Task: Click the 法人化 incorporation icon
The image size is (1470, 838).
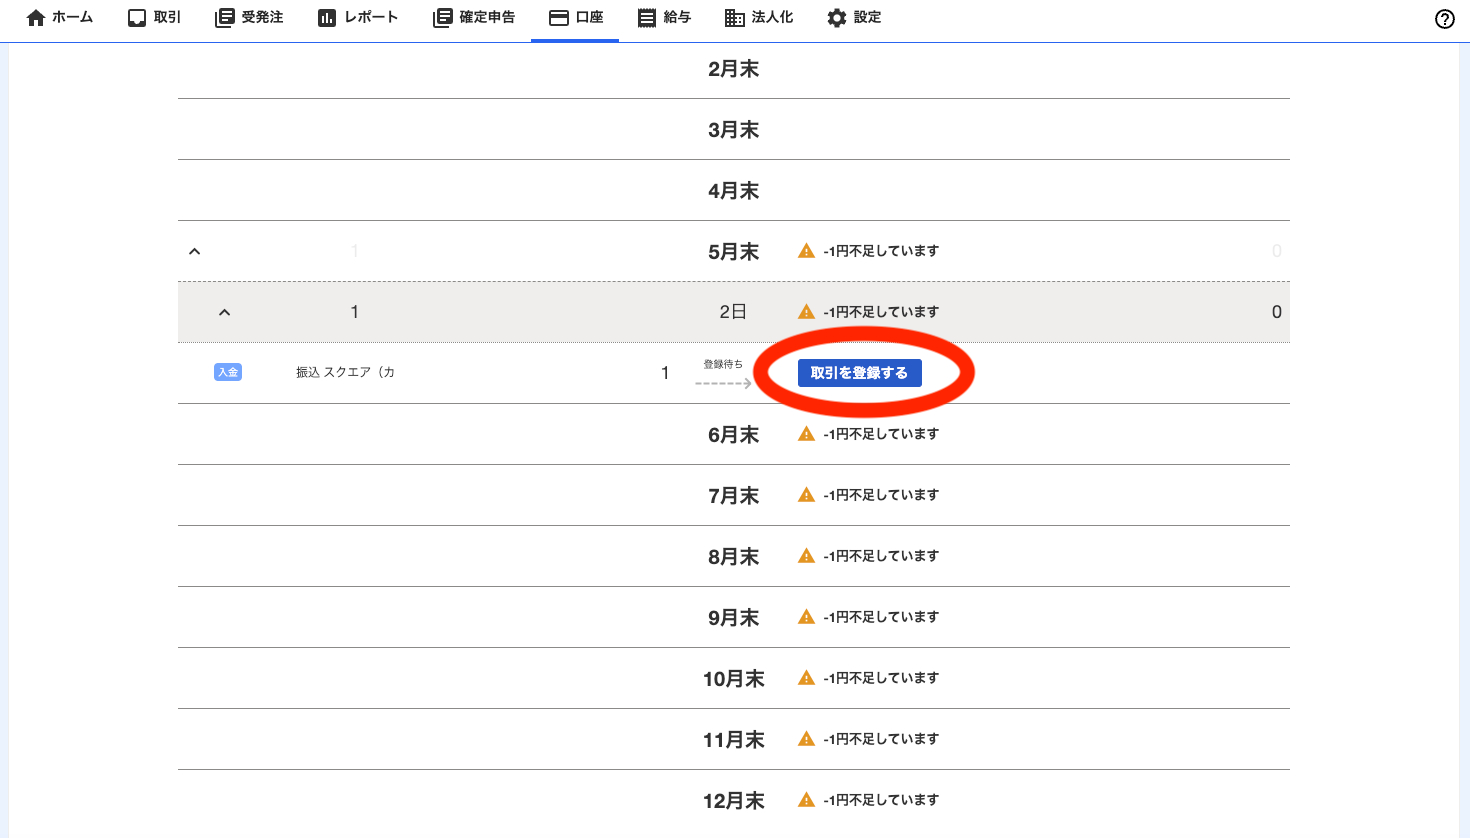Action: (734, 16)
